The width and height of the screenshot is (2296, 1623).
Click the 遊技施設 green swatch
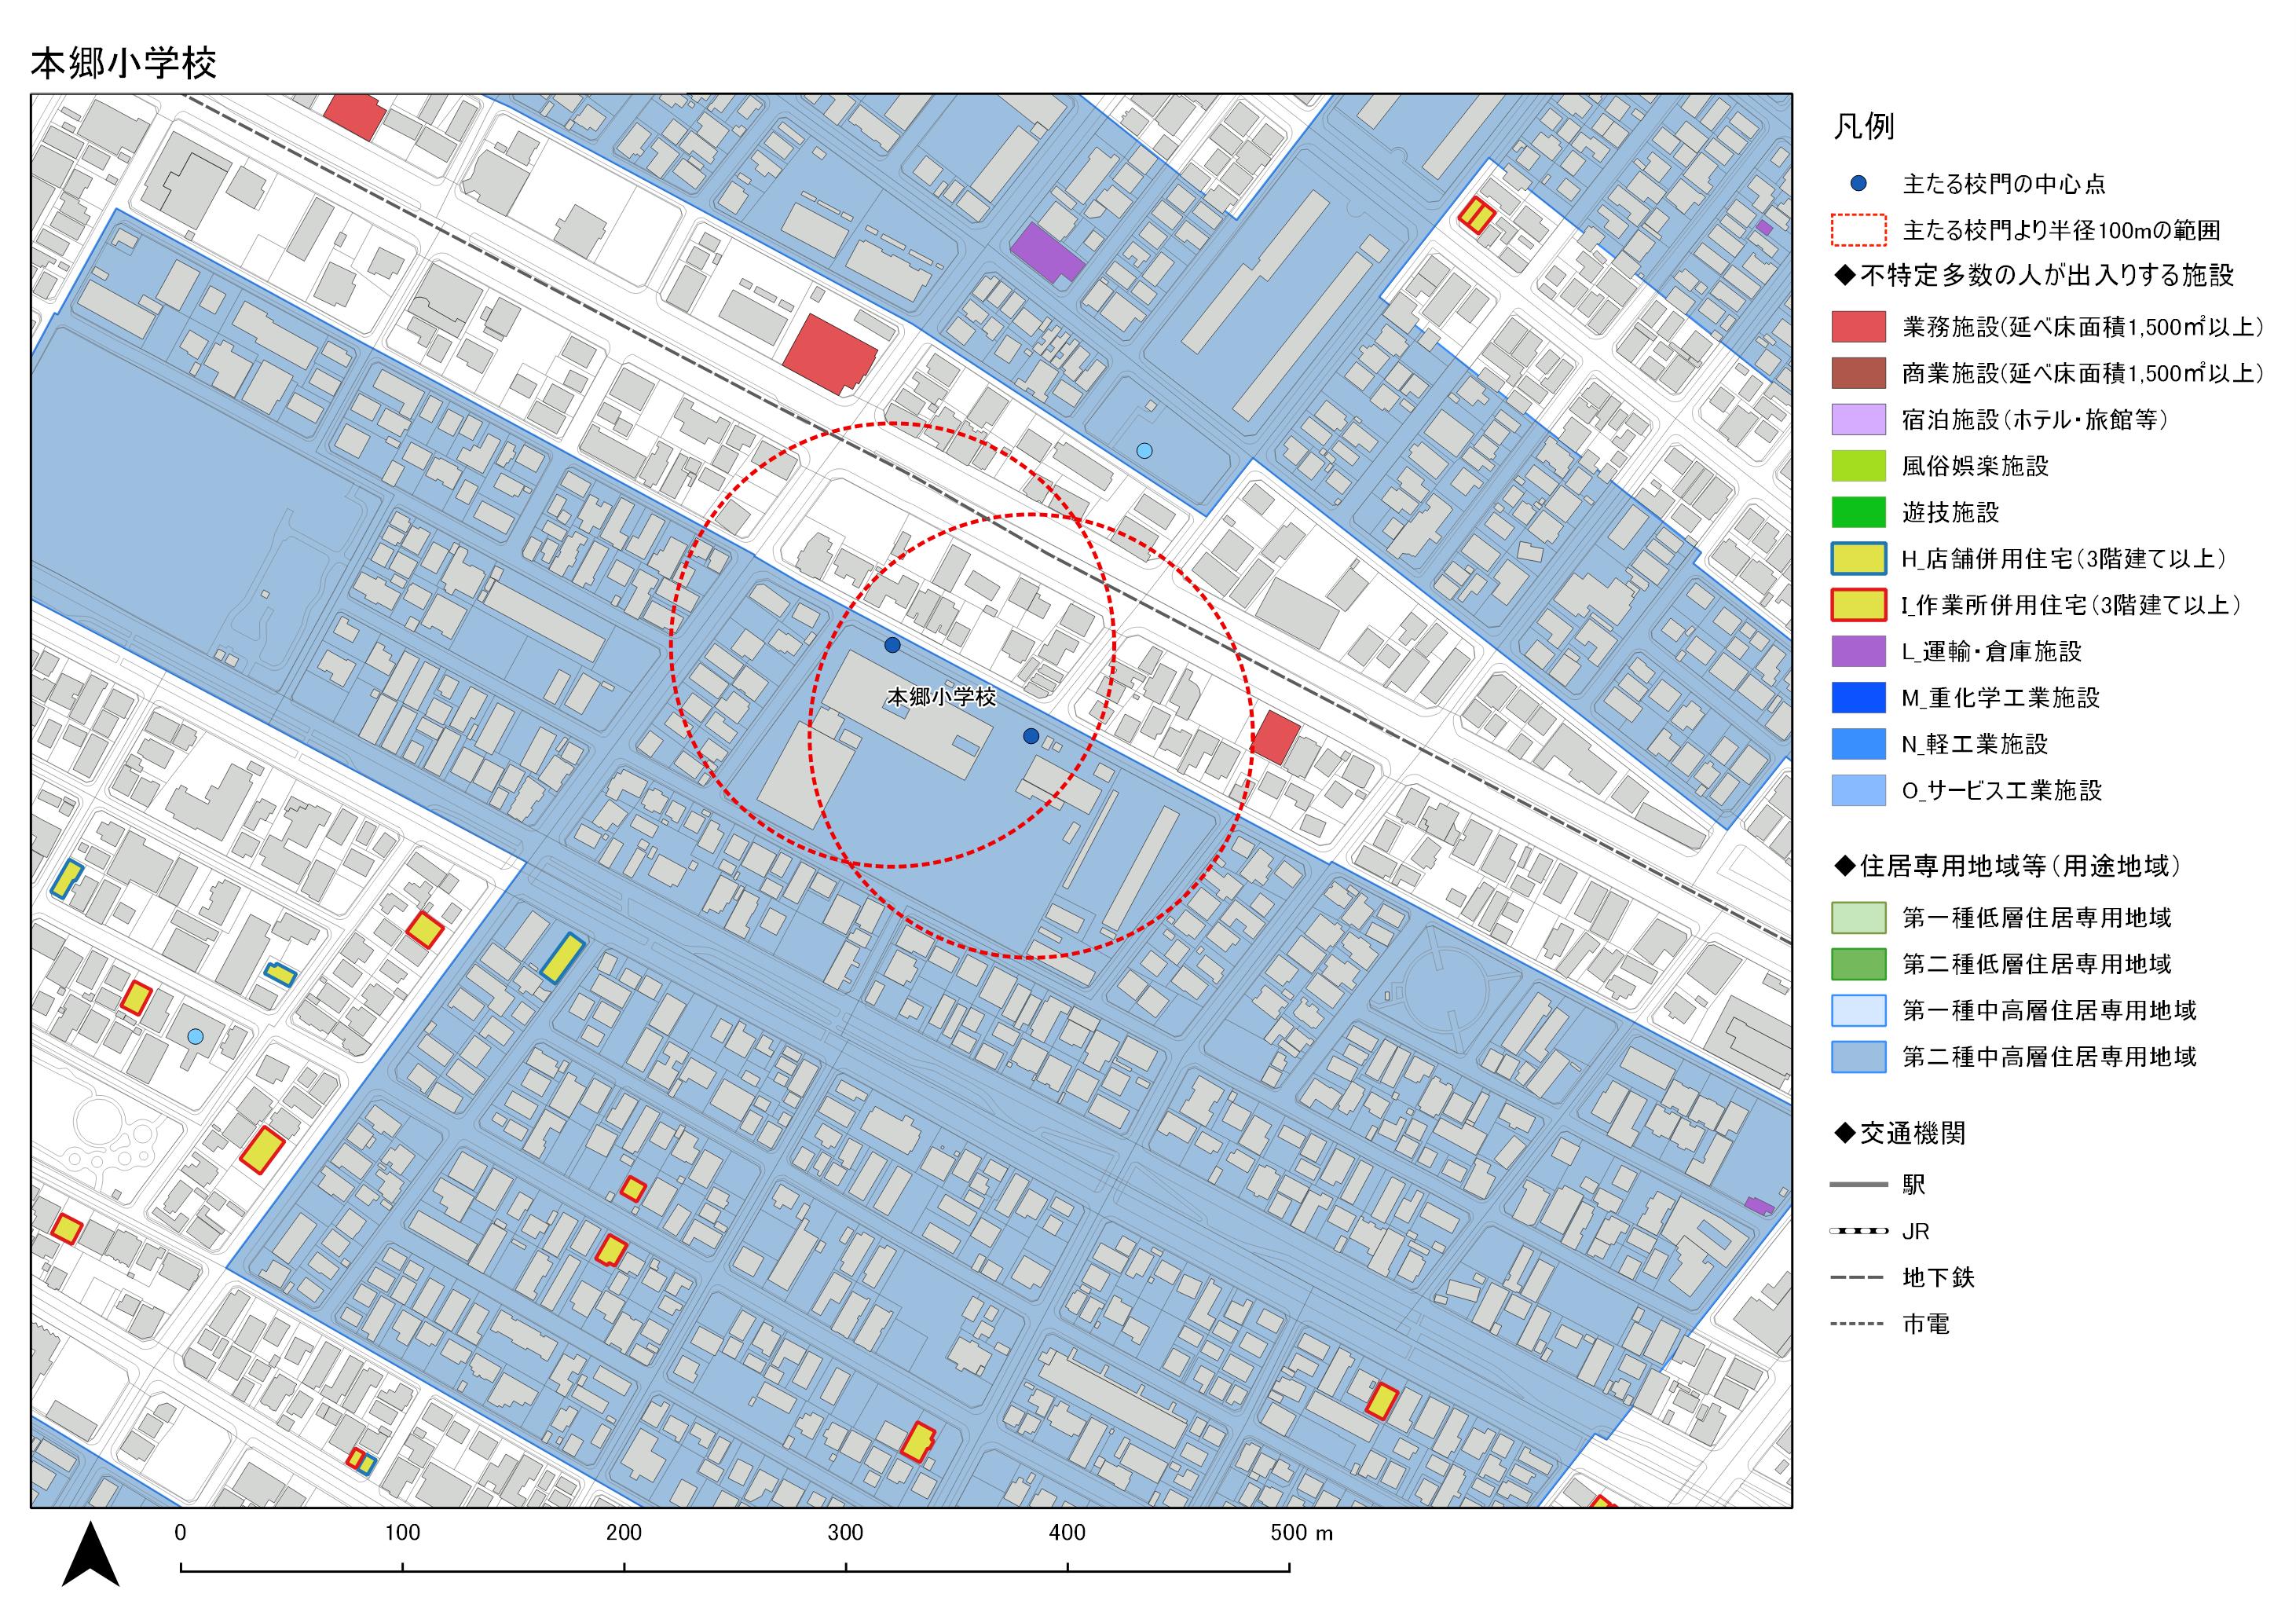(1858, 512)
